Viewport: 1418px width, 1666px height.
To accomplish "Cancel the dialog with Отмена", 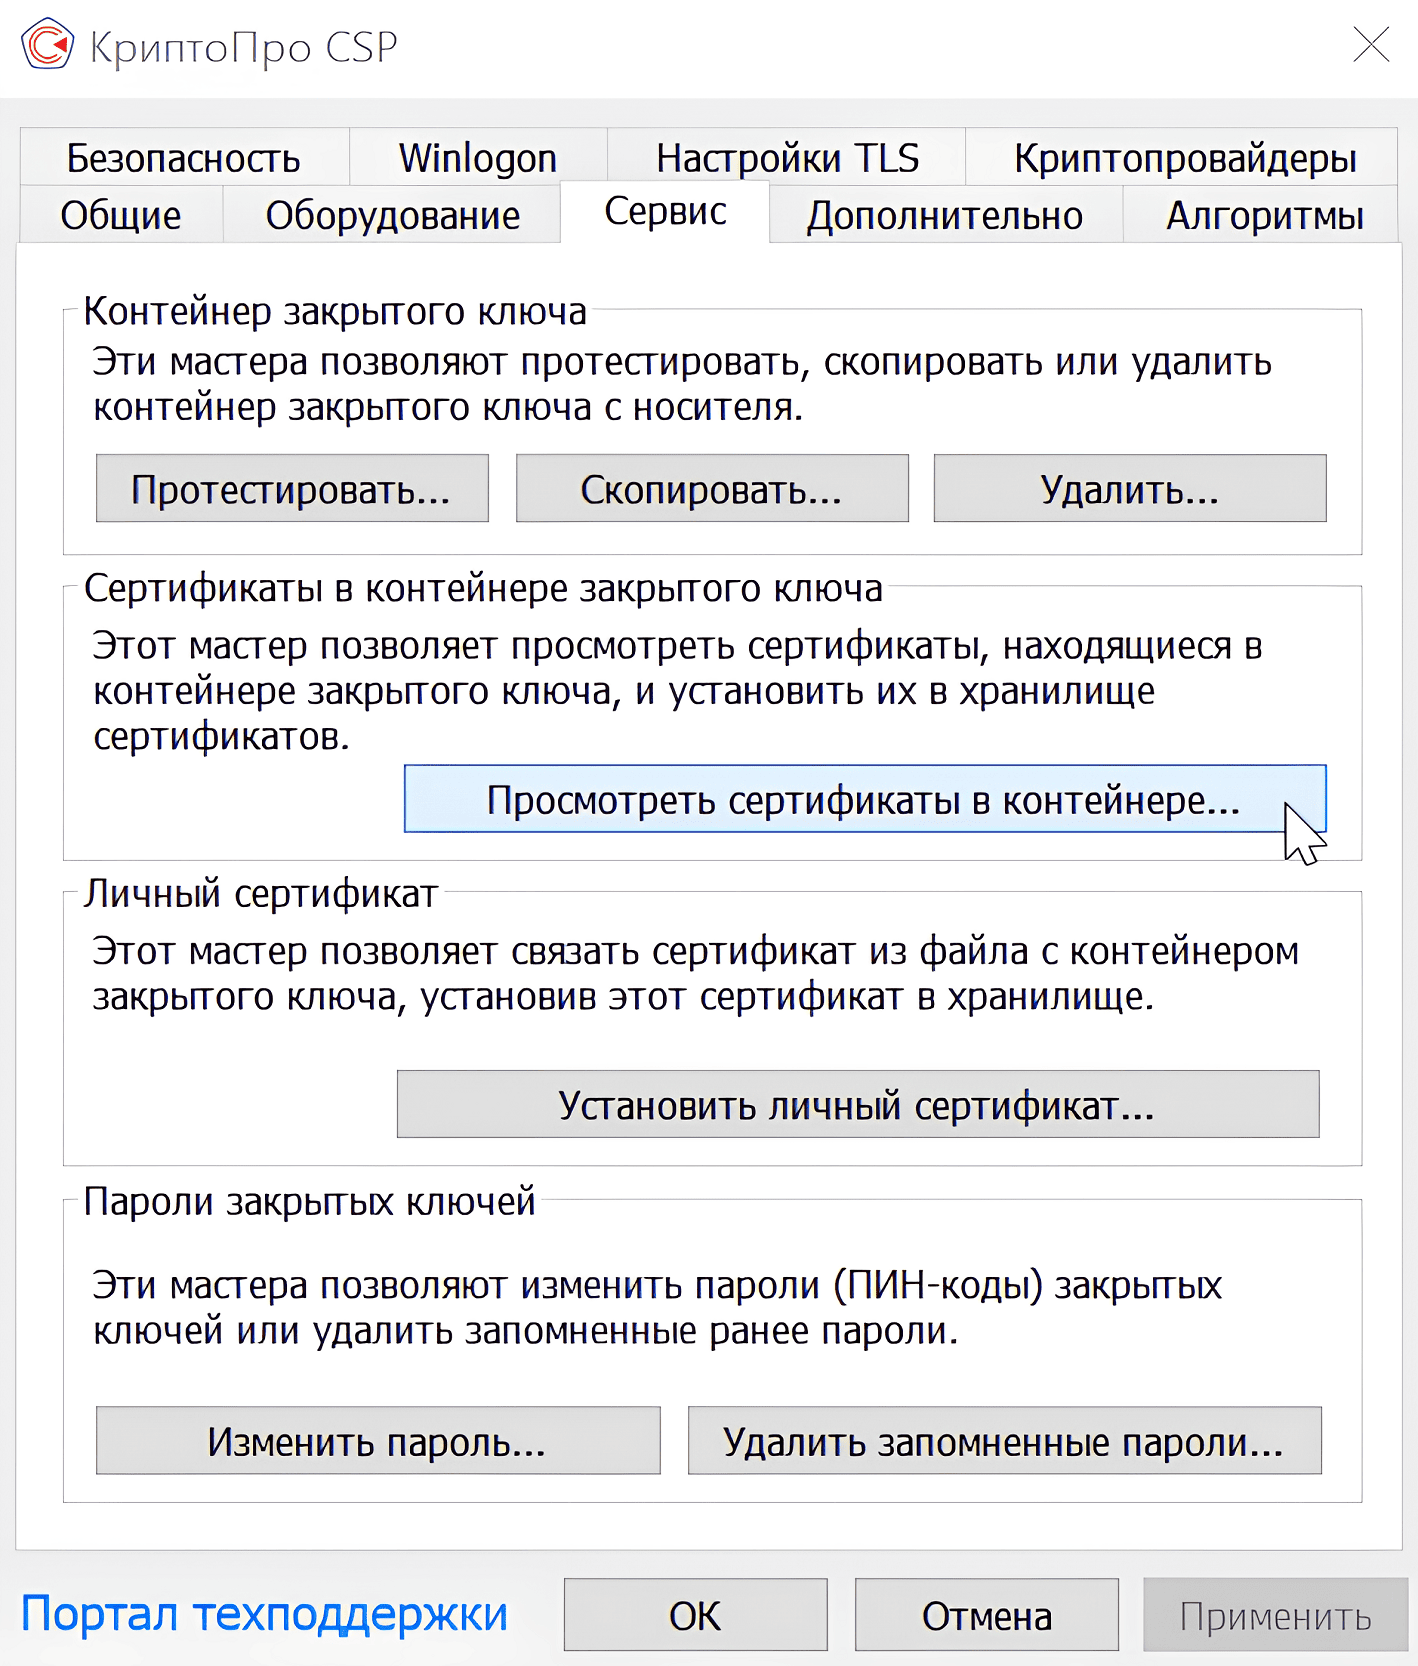I will (986, 1615).
